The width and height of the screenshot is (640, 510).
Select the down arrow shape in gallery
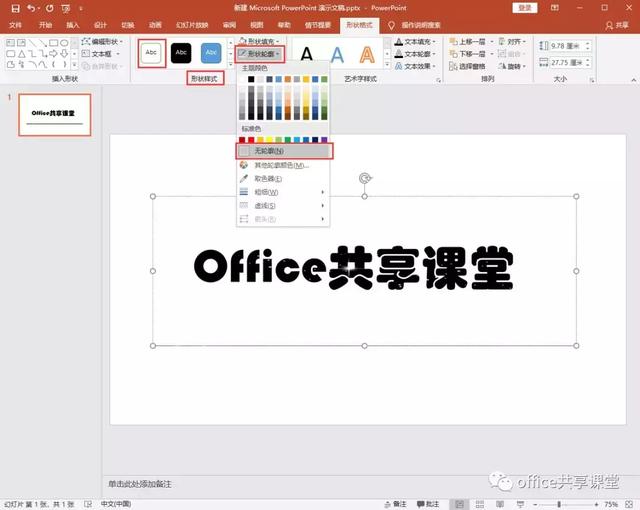point(64,53)
